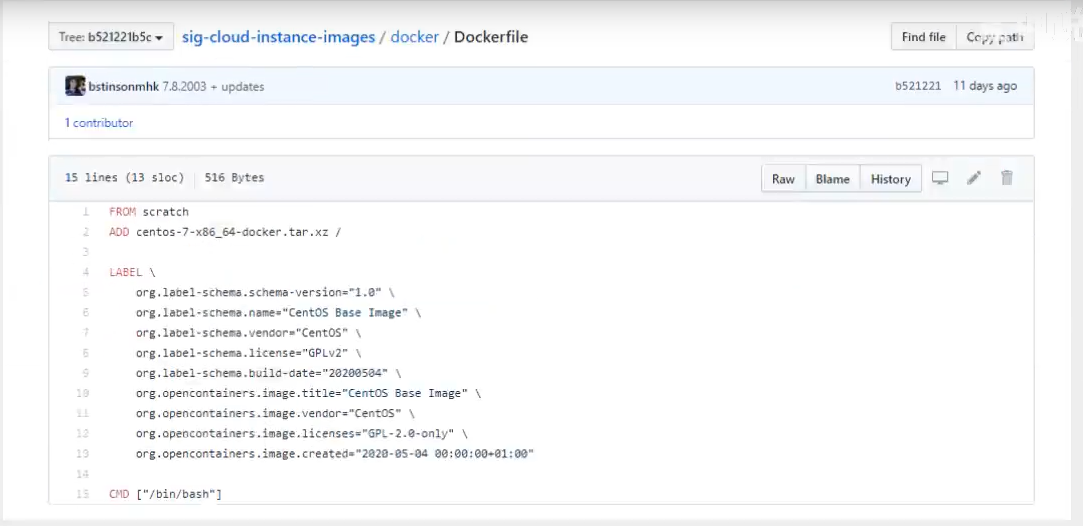Click the pencil edit file icon
The height and width of the screenshot is (526, 1083).
click(x=974, y=178)
